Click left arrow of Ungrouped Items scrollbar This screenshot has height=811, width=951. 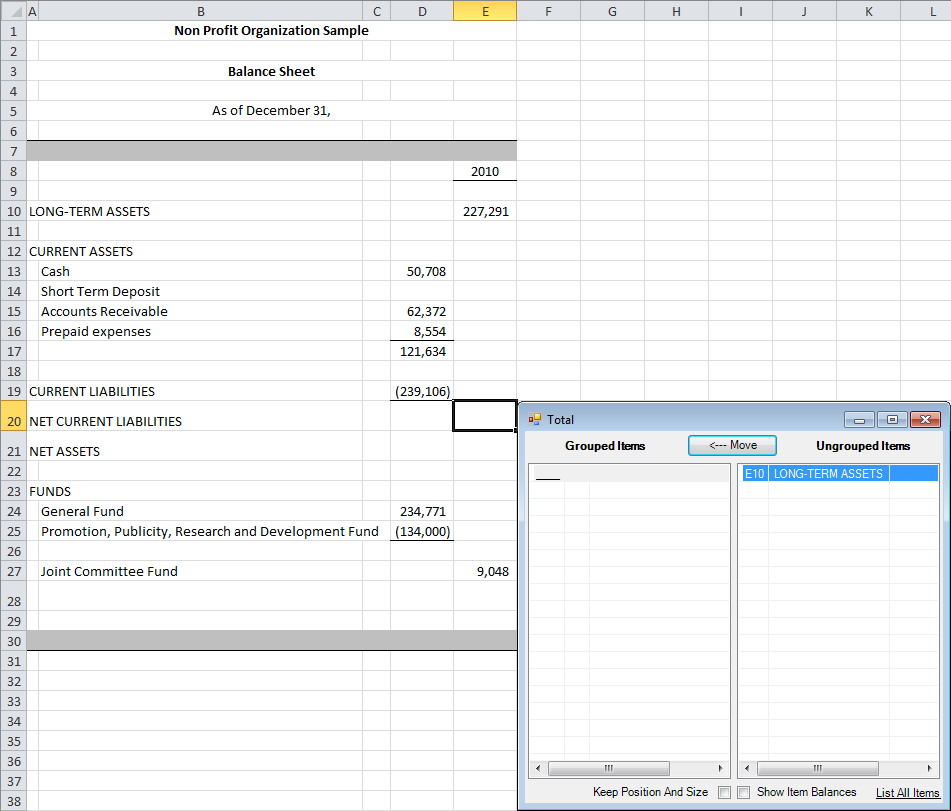point(747,769)
